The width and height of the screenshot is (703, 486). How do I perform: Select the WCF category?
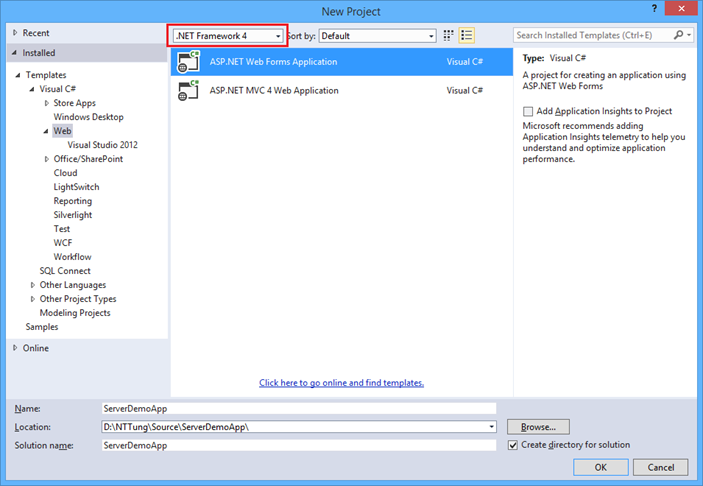tap(63, 243)
